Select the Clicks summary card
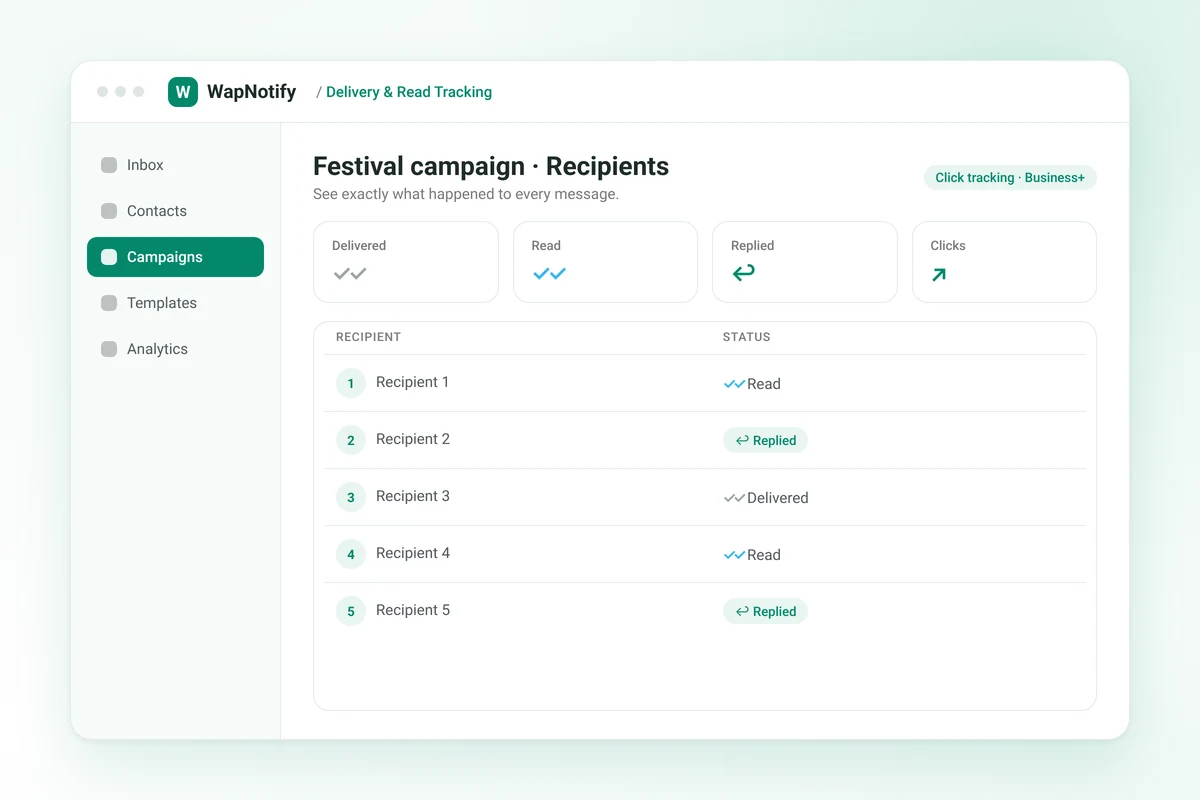The width and height of the screenshot is (1200, 800). coord(1004,262)
